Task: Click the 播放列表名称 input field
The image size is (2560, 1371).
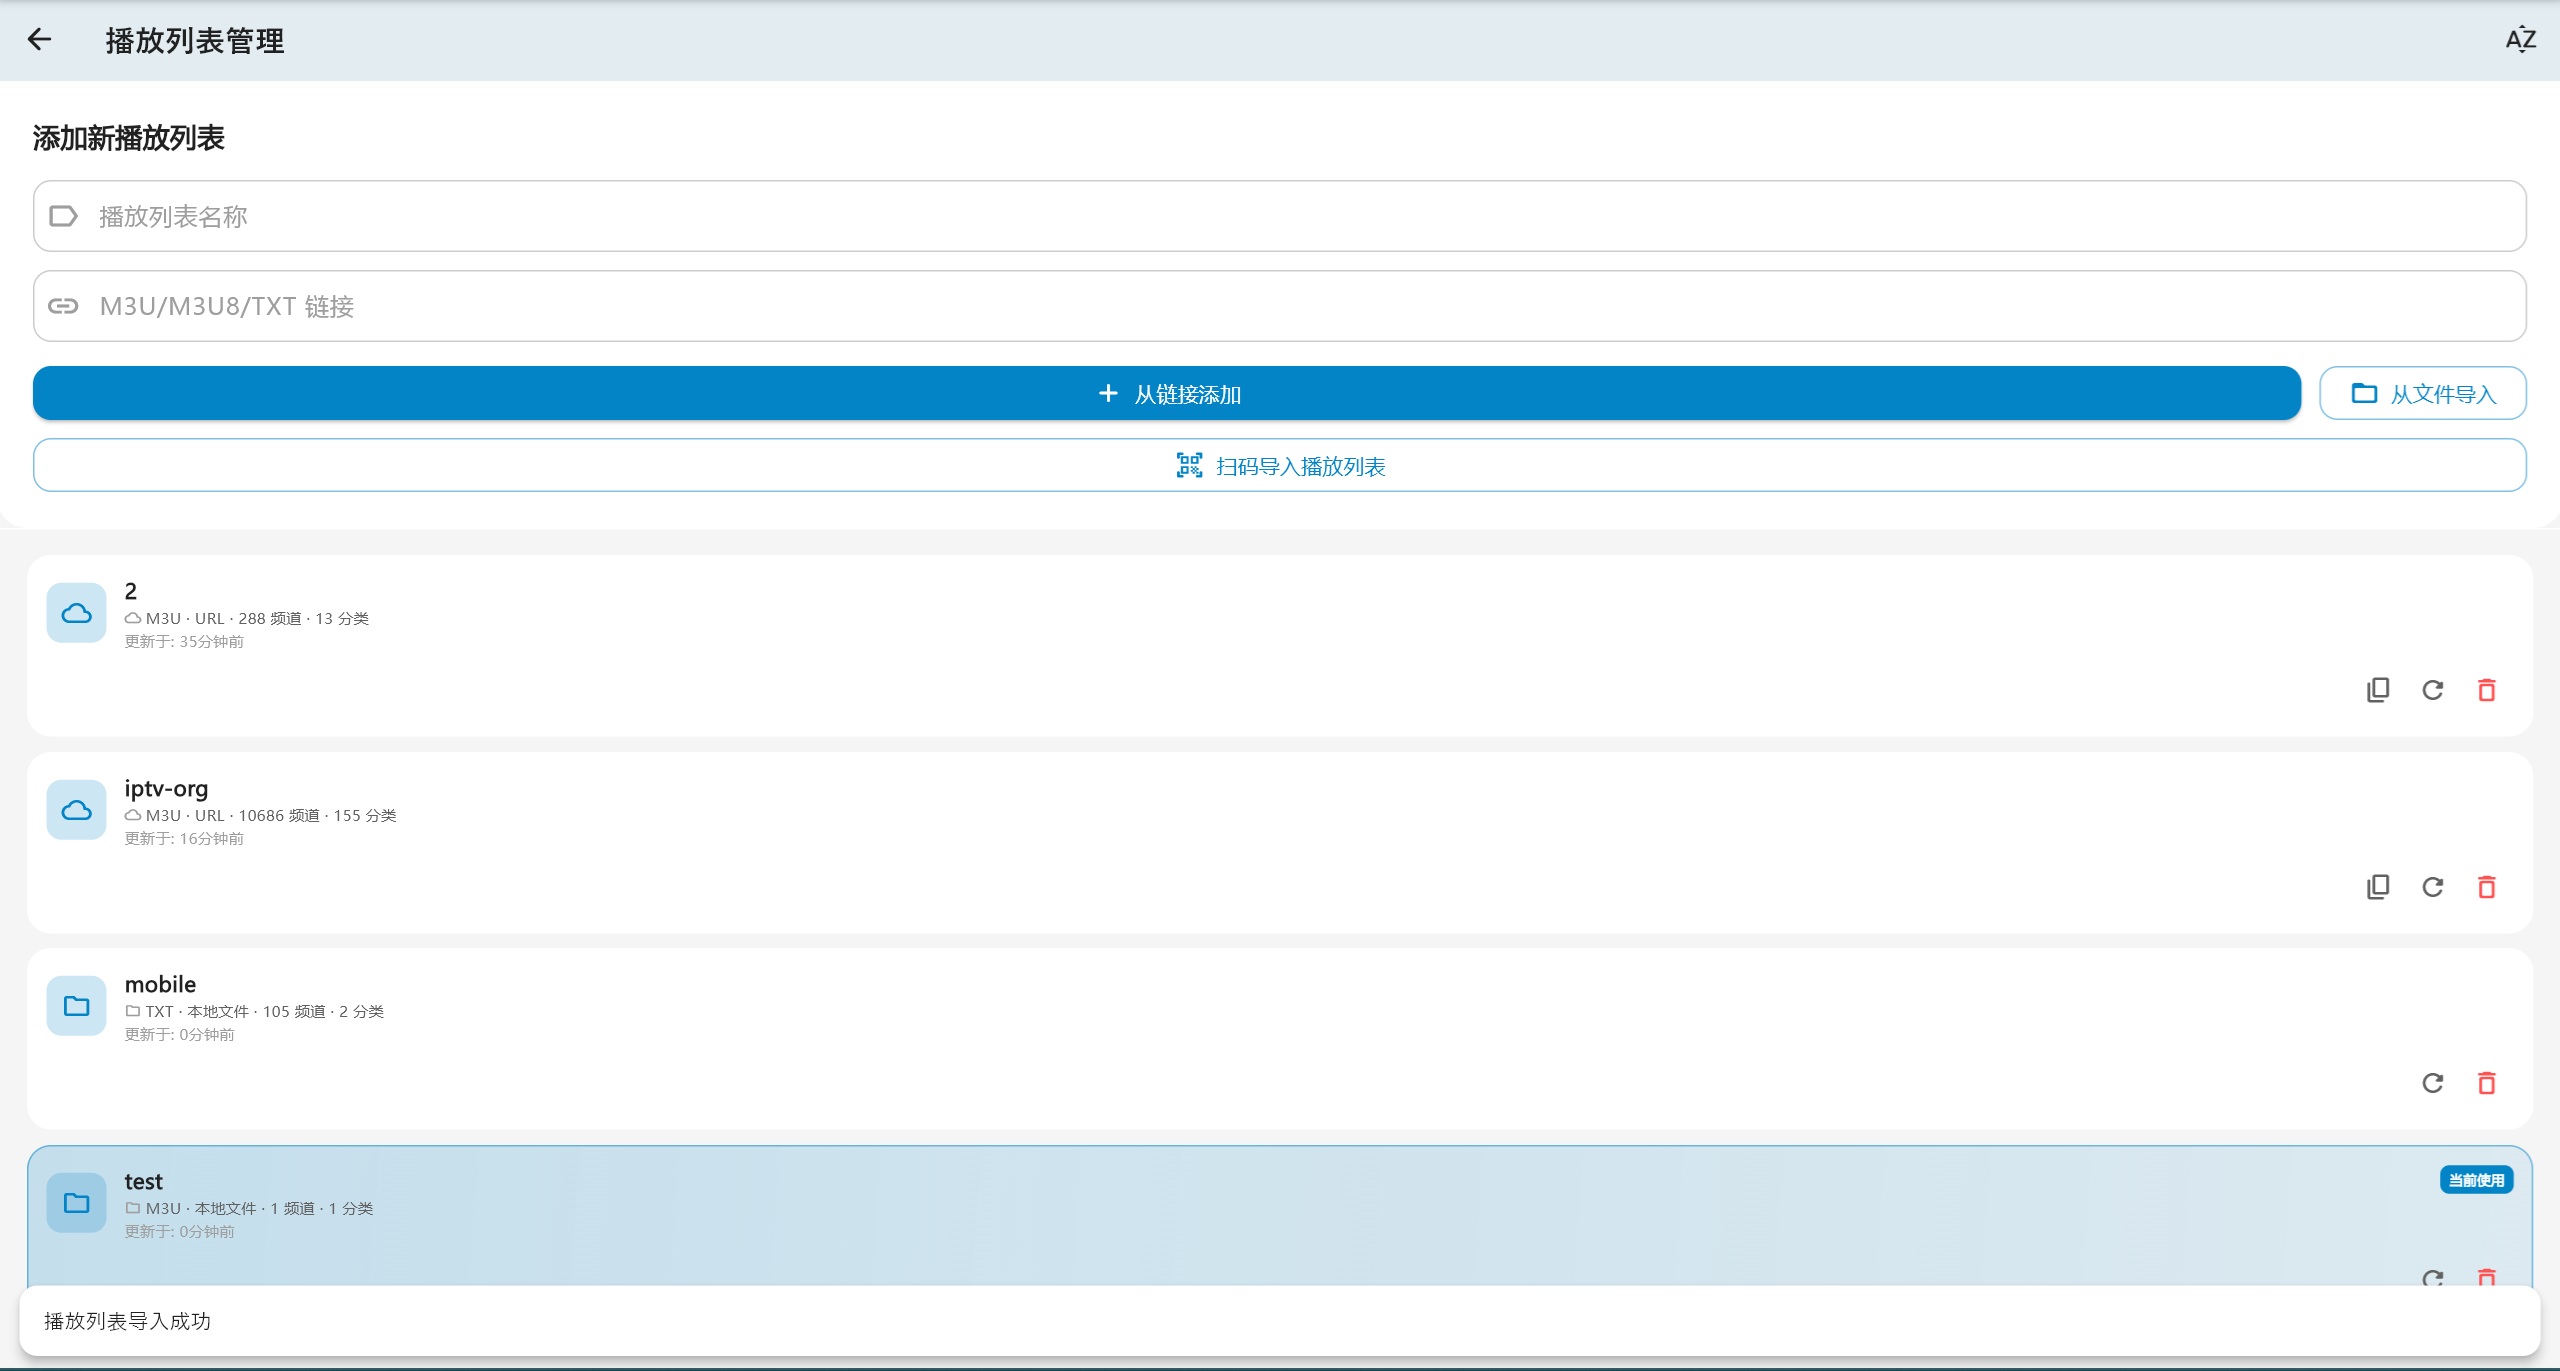Action: click(x=1278, y=216)
